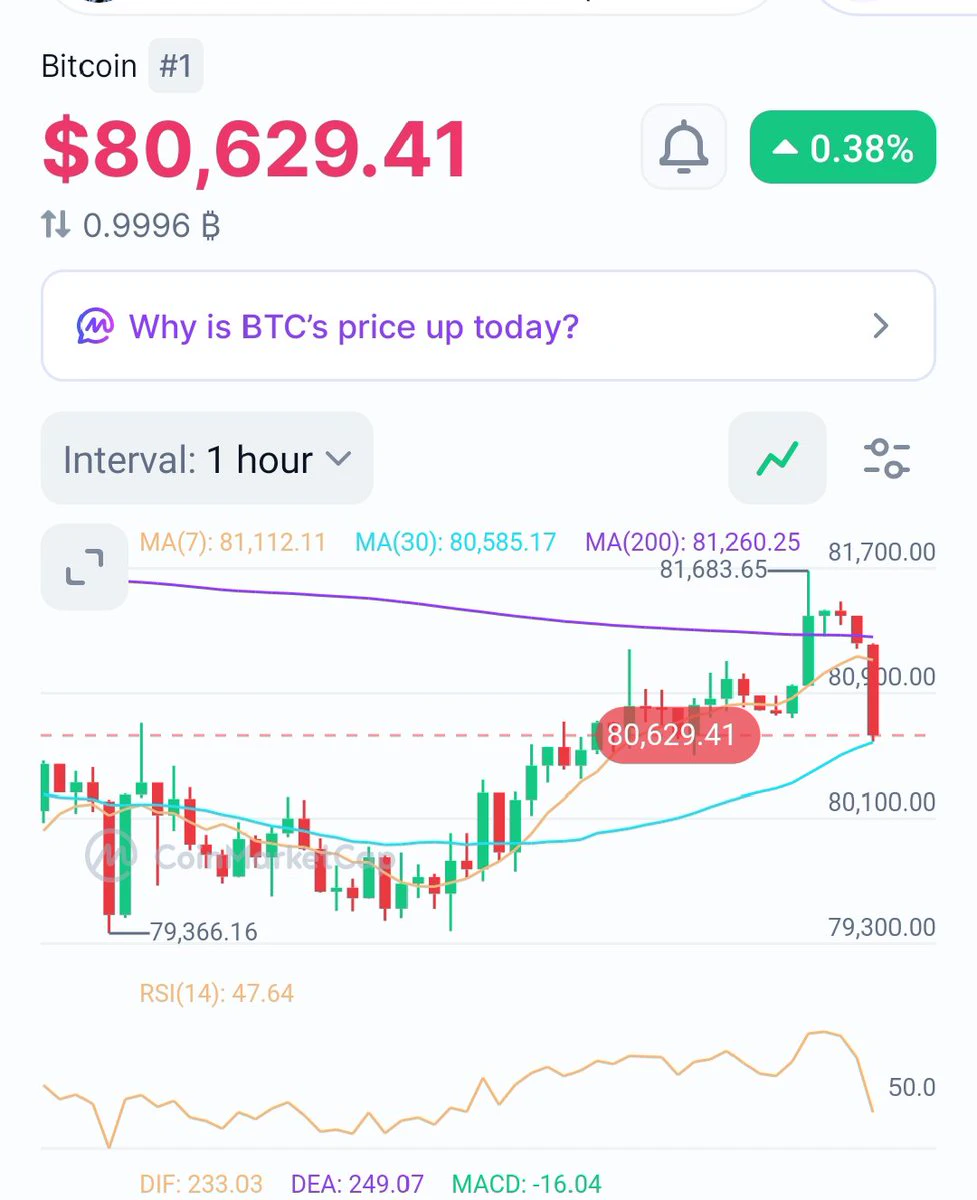The height and width of the screenshot is (1200, 977).
Task: Select the MA(7) indicator label
Action: pyautogui.click(x=233, y=543)
